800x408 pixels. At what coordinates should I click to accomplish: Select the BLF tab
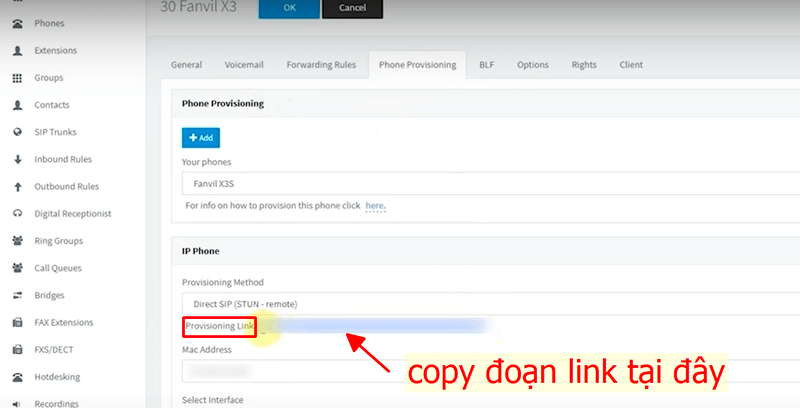(x=486, y=65)
